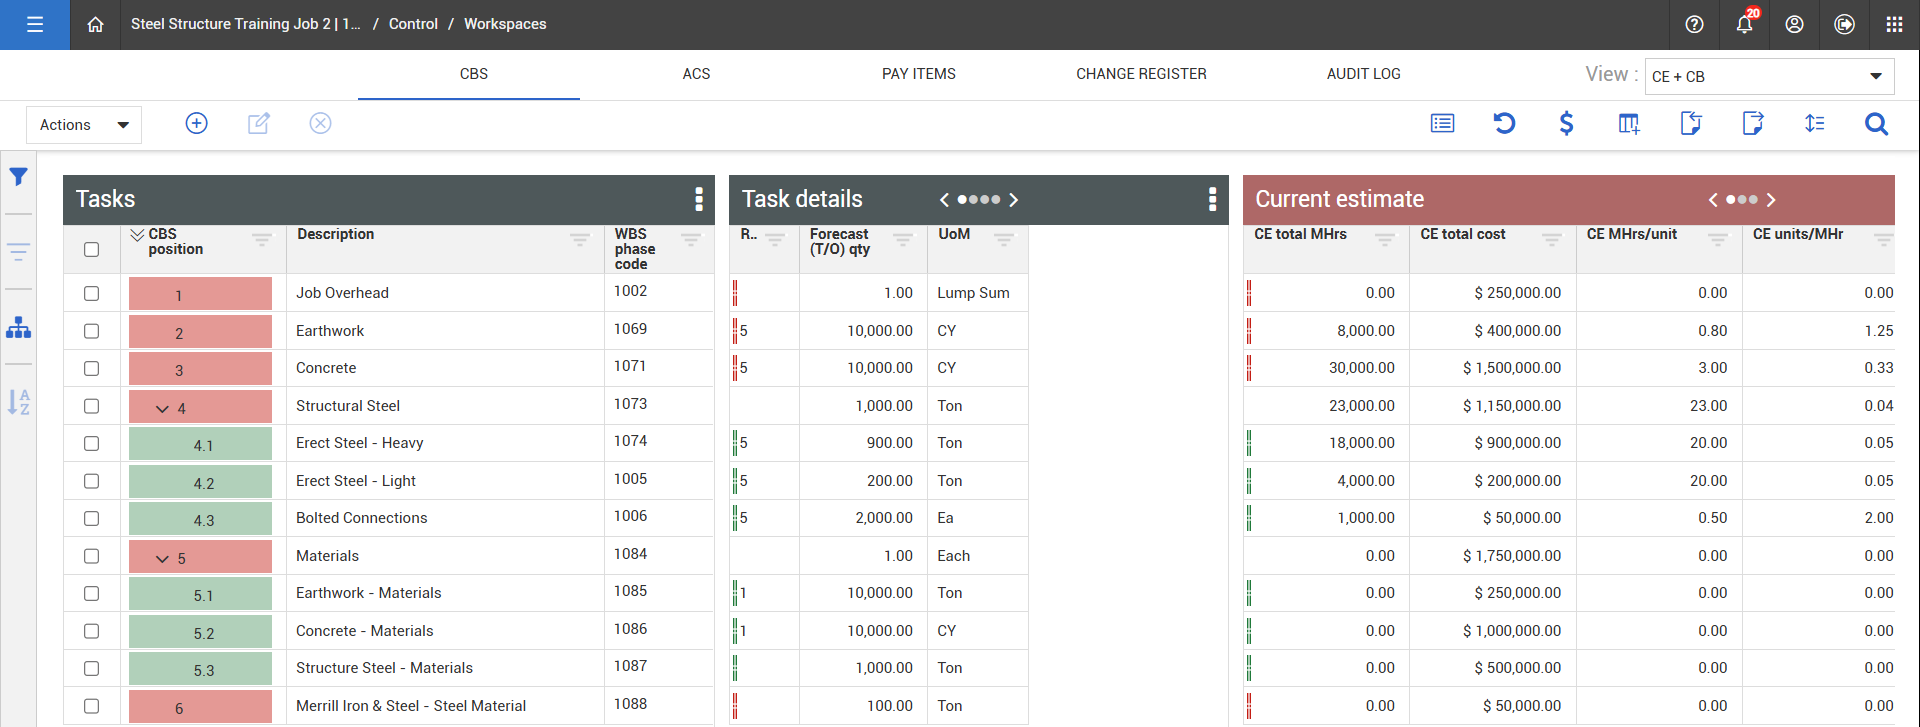Switch to the CHANGE REGISTER tab
1920x727 pixels.
1141,74
